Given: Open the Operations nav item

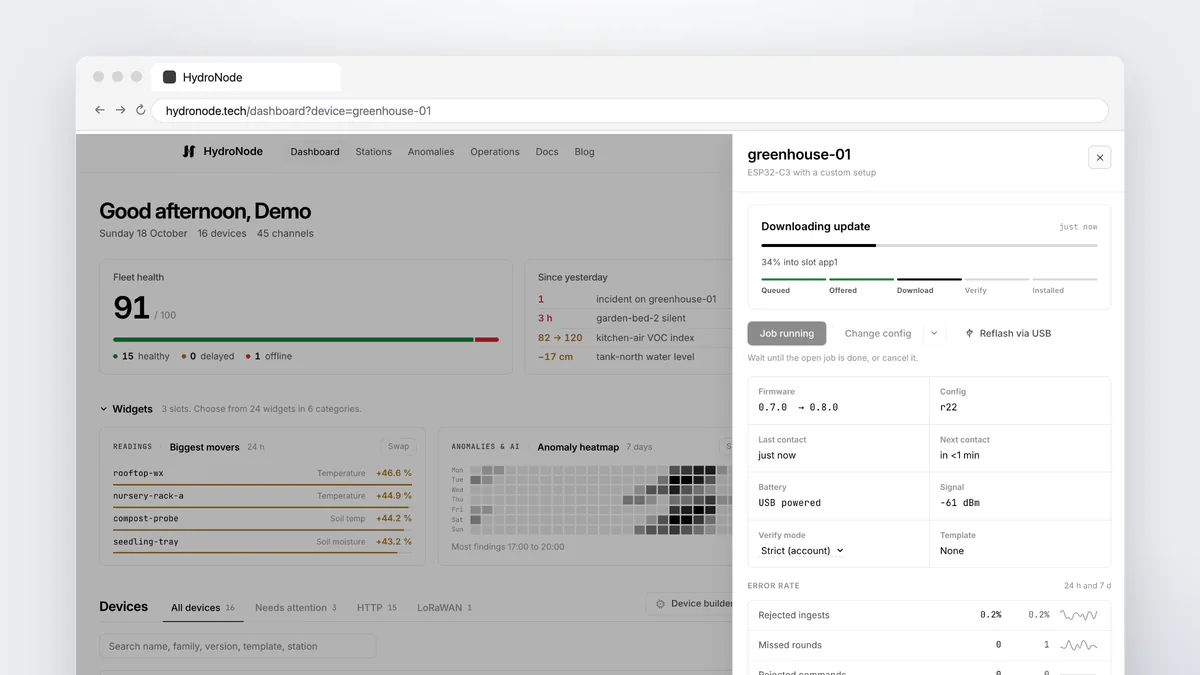Looking at the screenshot, I should (x=495, y=152).
